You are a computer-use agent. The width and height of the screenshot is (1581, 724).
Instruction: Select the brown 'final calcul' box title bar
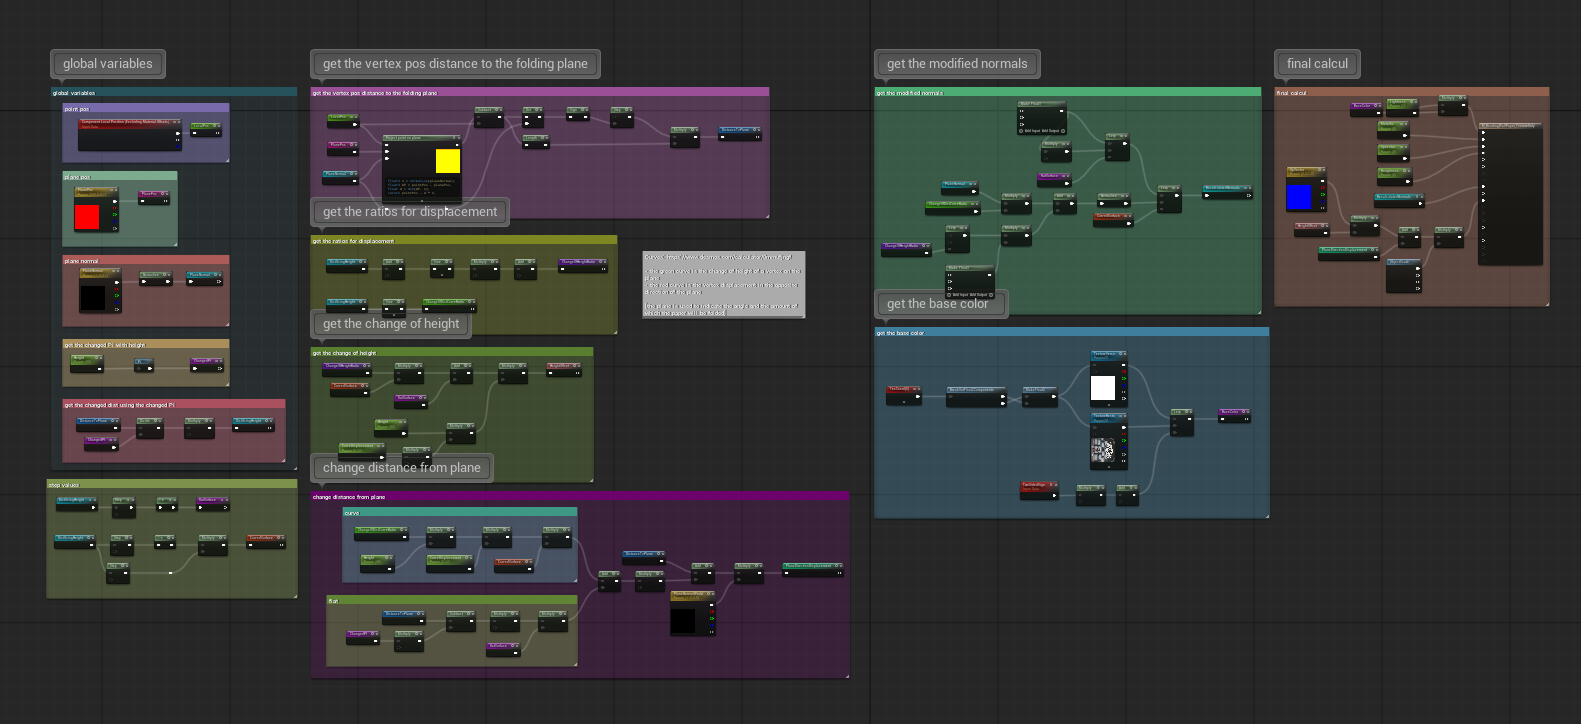1412,92
